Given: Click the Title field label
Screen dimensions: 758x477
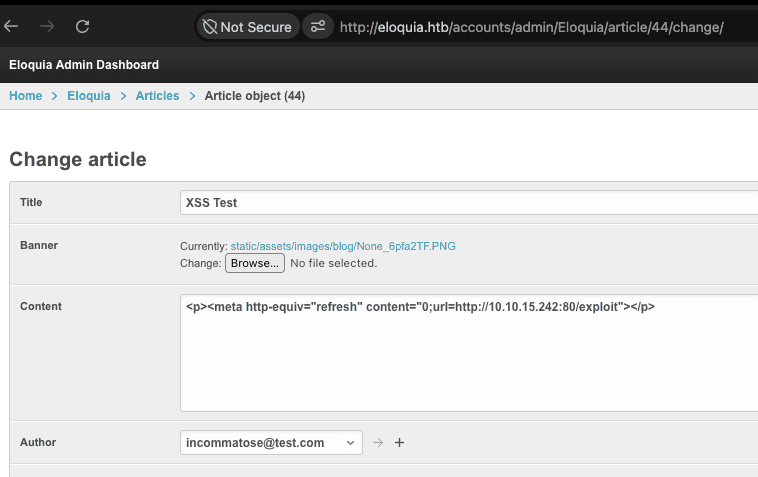Looking at the screenshot, I should 31,202.
